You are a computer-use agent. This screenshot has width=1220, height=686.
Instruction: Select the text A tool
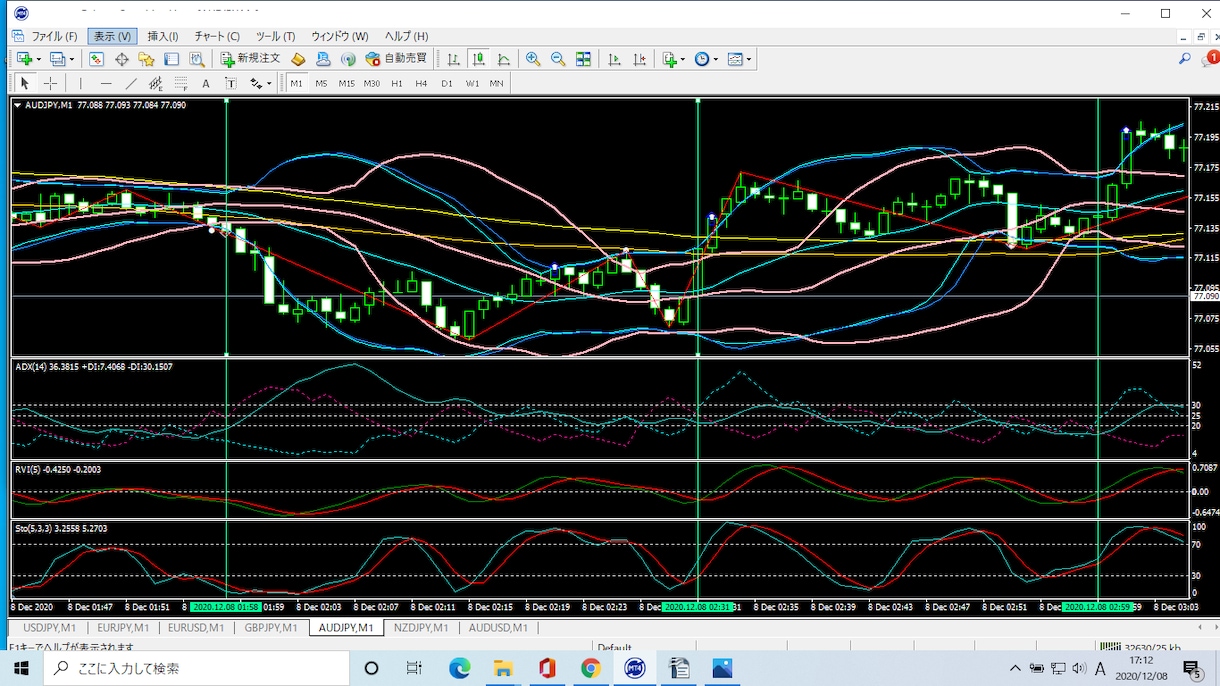[206, 84]
